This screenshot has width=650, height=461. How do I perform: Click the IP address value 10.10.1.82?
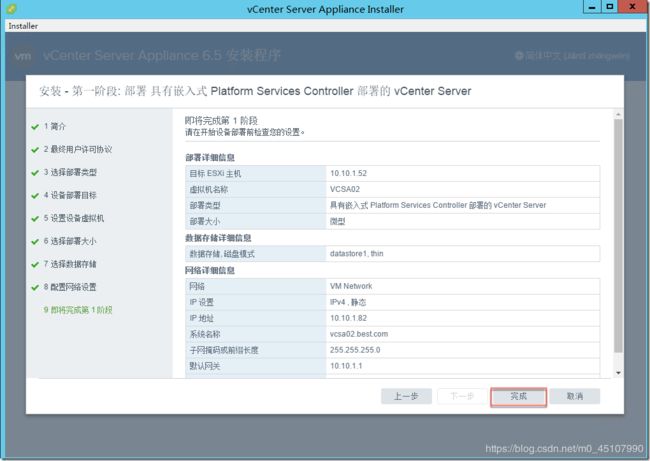pos(348,318)
